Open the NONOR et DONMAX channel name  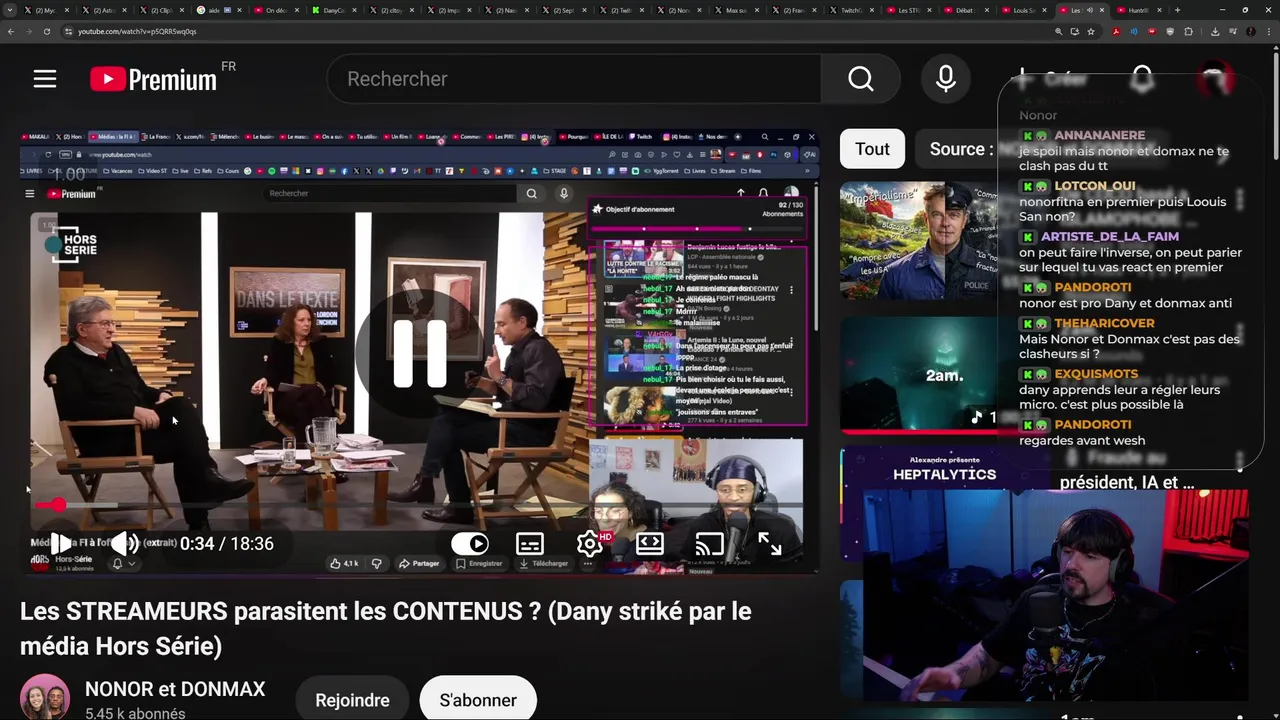175,689
